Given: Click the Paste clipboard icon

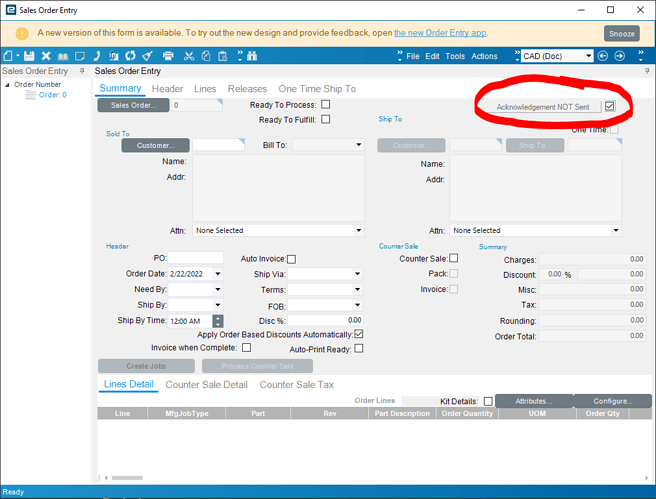Looking at the screenshot, I should [223, 56].
